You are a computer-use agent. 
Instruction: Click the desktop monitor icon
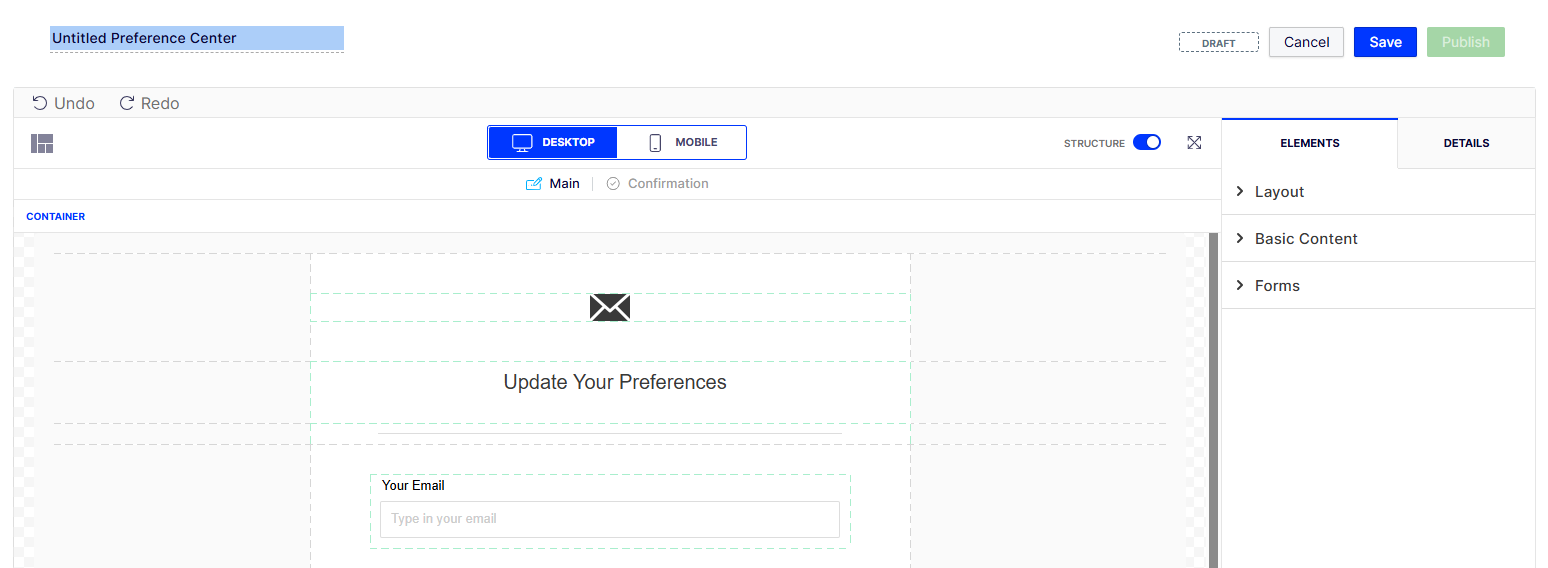(x=522, y=142)
